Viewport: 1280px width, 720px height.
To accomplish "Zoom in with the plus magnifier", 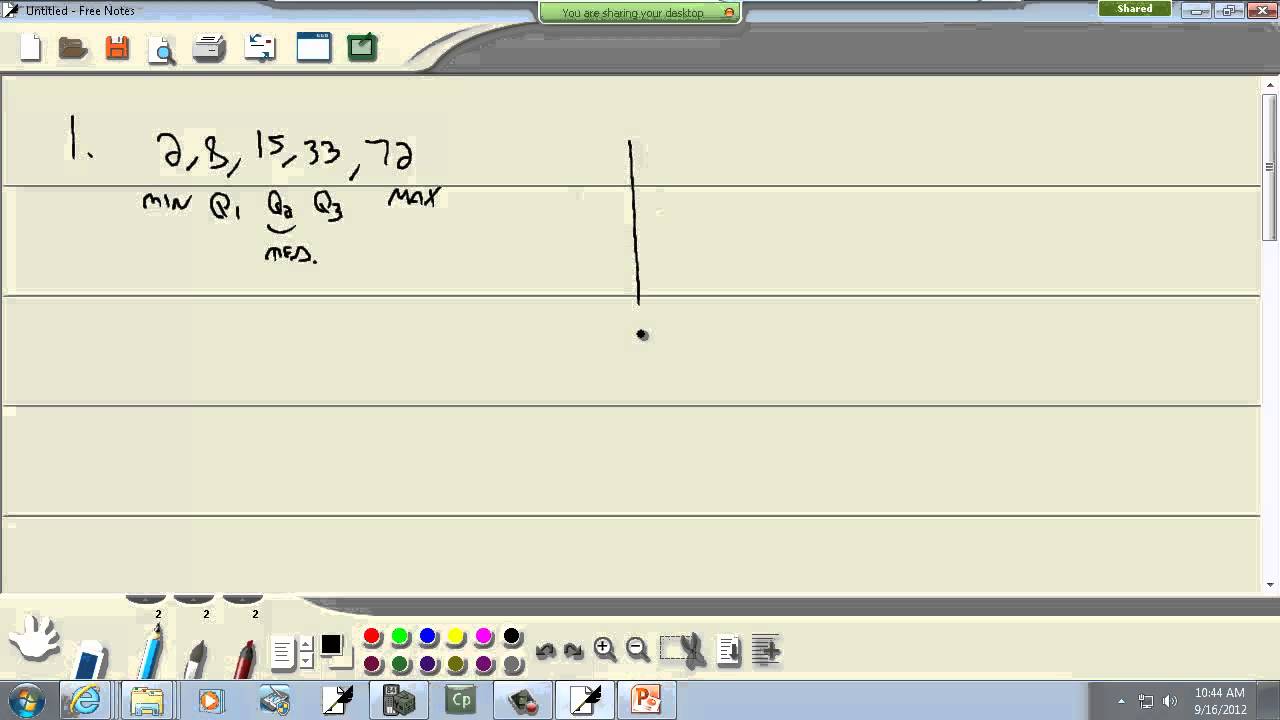I will [x=604, y=649].
